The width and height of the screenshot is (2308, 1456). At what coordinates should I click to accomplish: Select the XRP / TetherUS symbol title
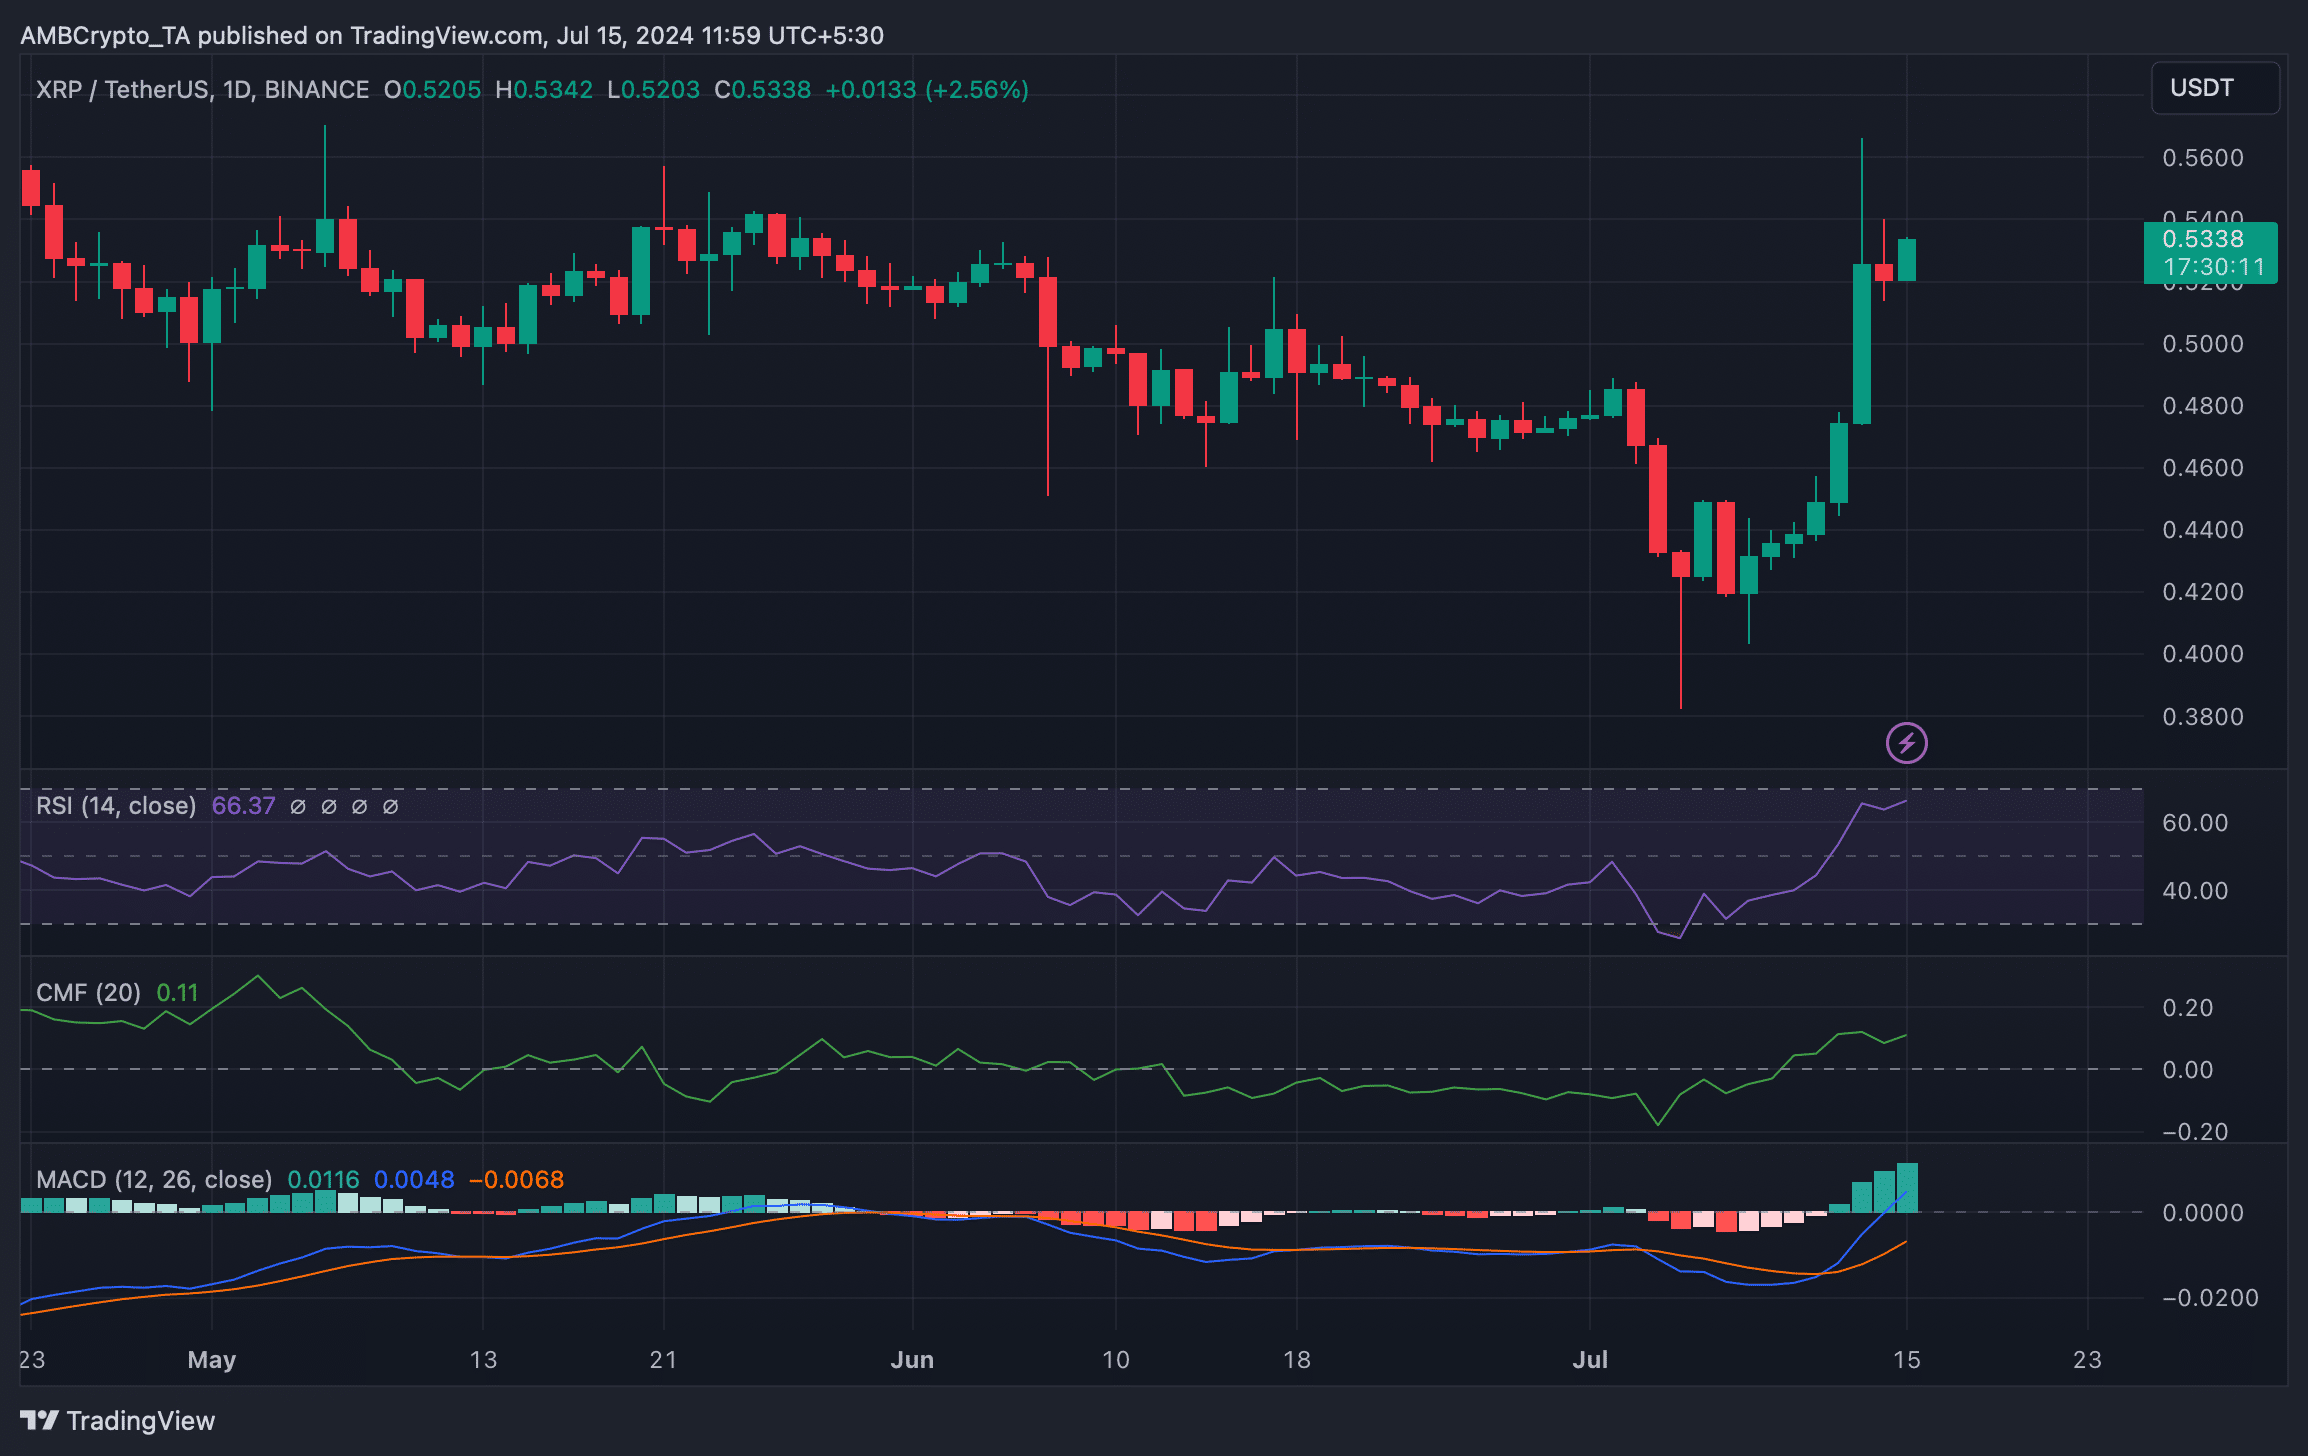[x=202, y=90]
